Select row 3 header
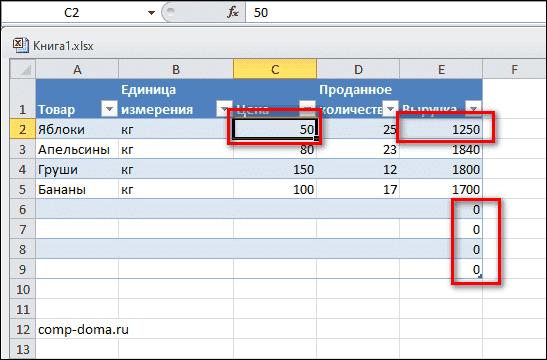547x360 pixels. (x=23, y=149)
